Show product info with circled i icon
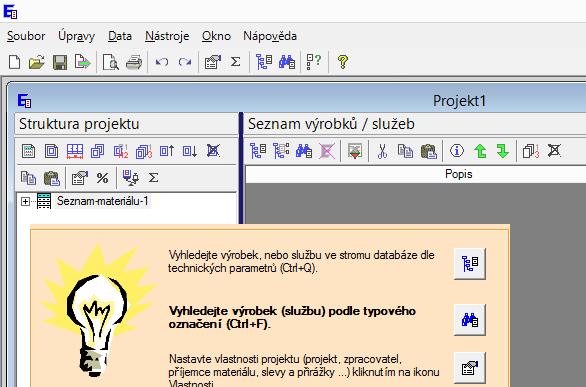Screen dimensions: 586x387 (457, 151)
